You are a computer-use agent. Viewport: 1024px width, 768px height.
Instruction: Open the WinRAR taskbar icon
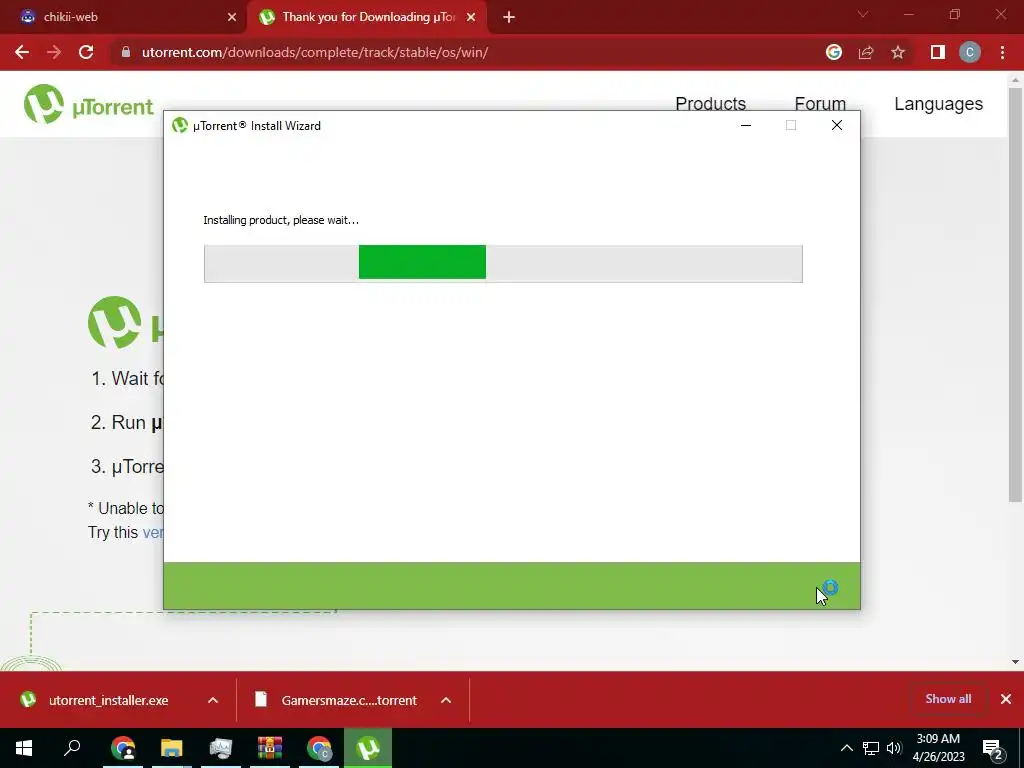270,748
